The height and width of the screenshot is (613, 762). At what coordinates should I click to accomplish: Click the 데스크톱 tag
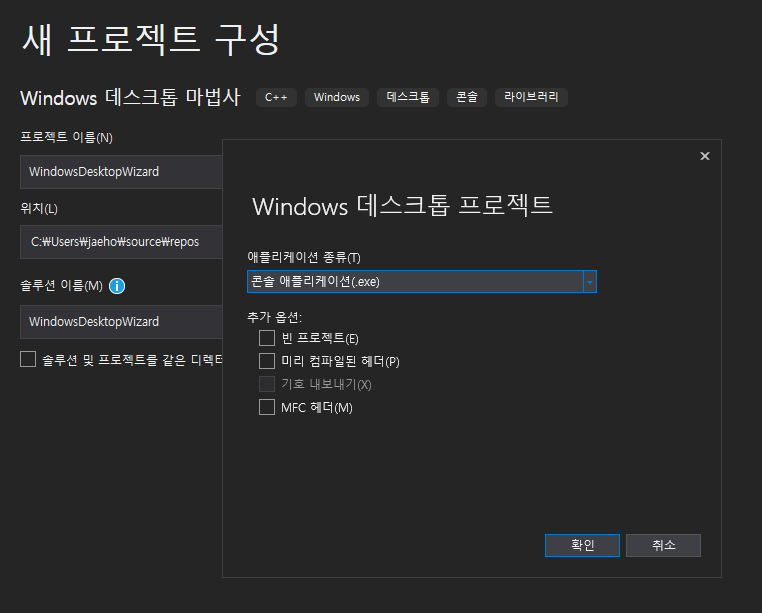[408, 97]
